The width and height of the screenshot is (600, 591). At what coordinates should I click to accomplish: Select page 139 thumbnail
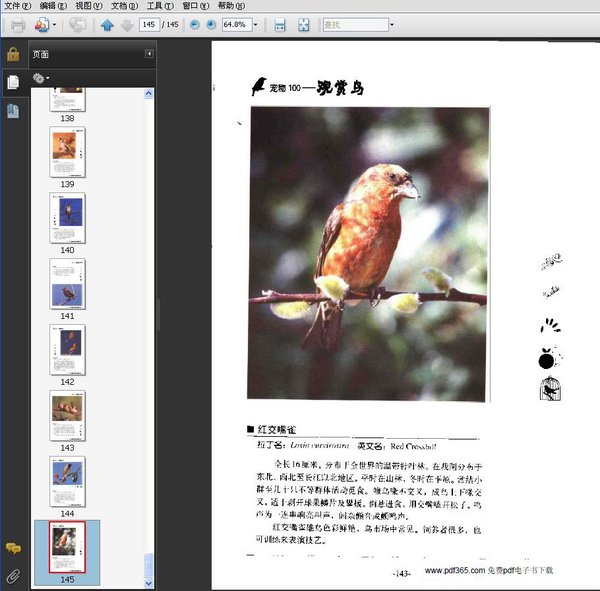coord(67,152)
